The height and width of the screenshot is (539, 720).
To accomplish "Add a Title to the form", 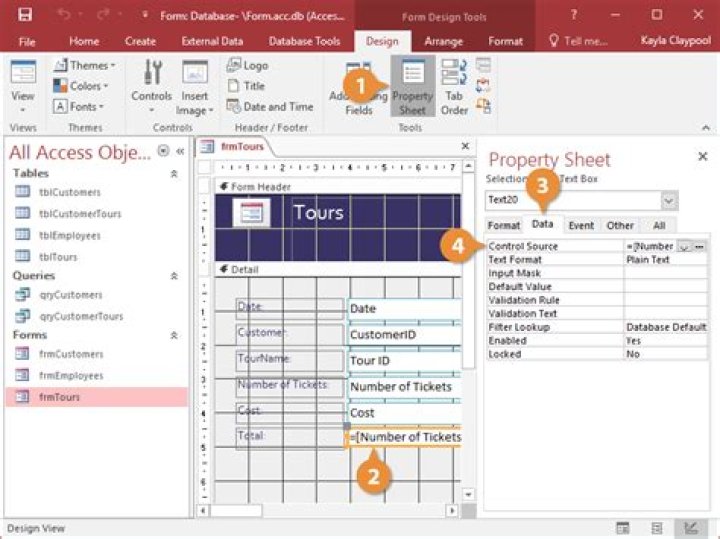I will coord(246,86).
